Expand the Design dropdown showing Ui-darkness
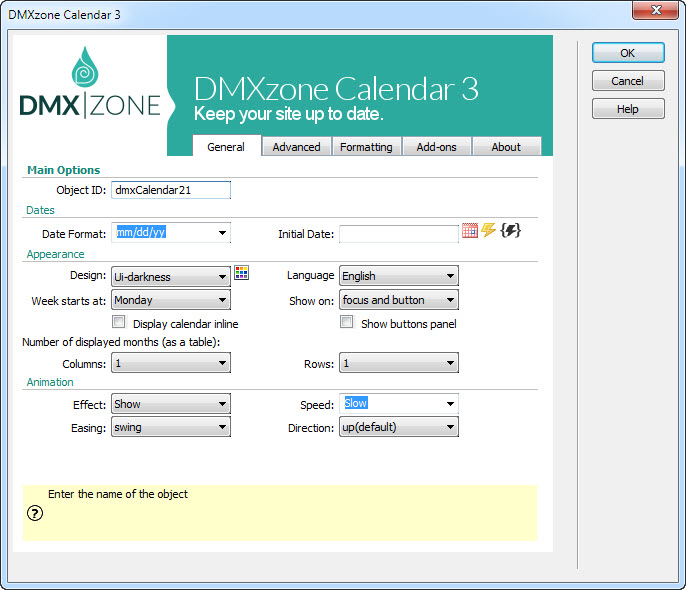 pos(171,276)
